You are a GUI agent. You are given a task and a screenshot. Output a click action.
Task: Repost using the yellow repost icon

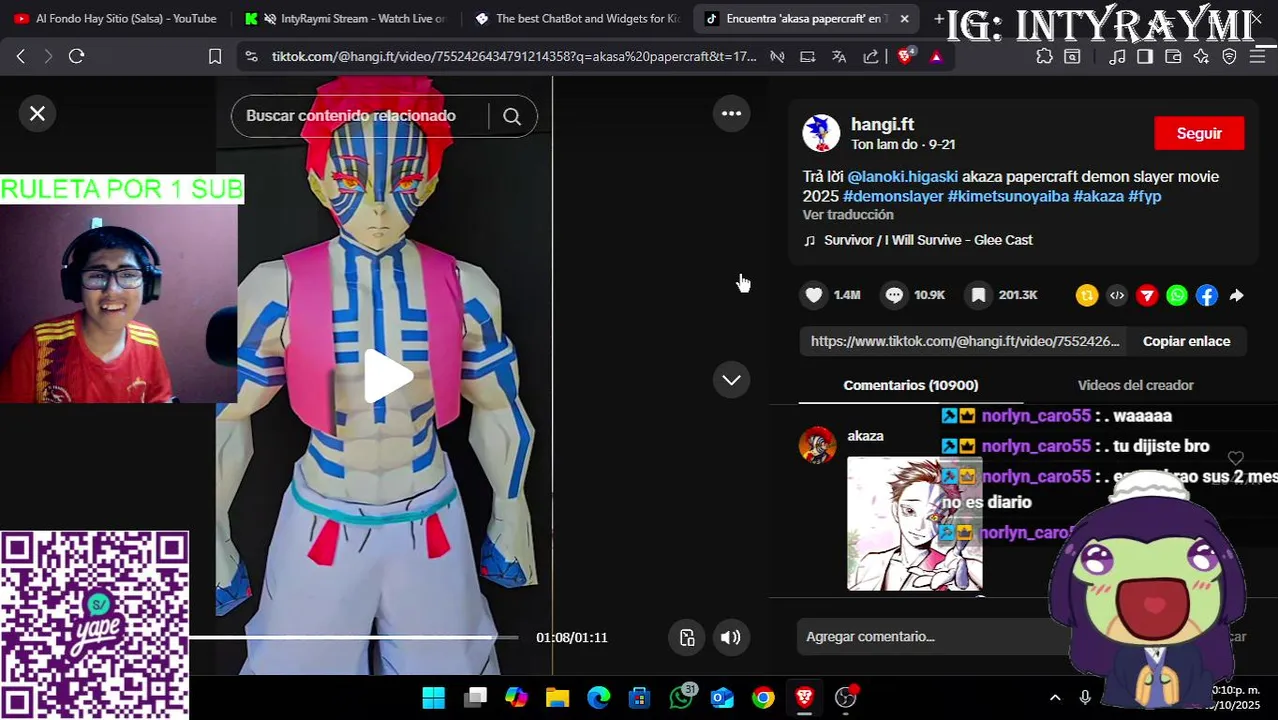coord(1087,295)
